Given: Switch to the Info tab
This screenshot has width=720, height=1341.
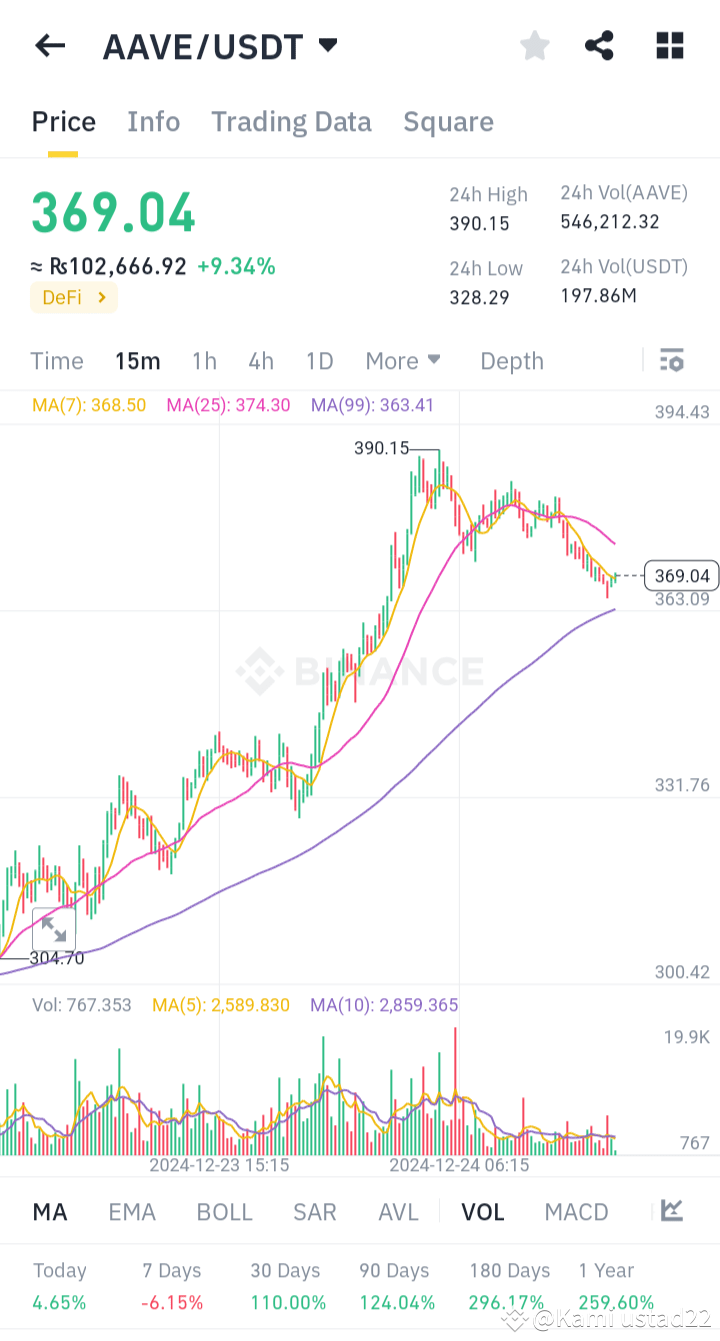Looking at the screenshot, I should click(153, 121).
